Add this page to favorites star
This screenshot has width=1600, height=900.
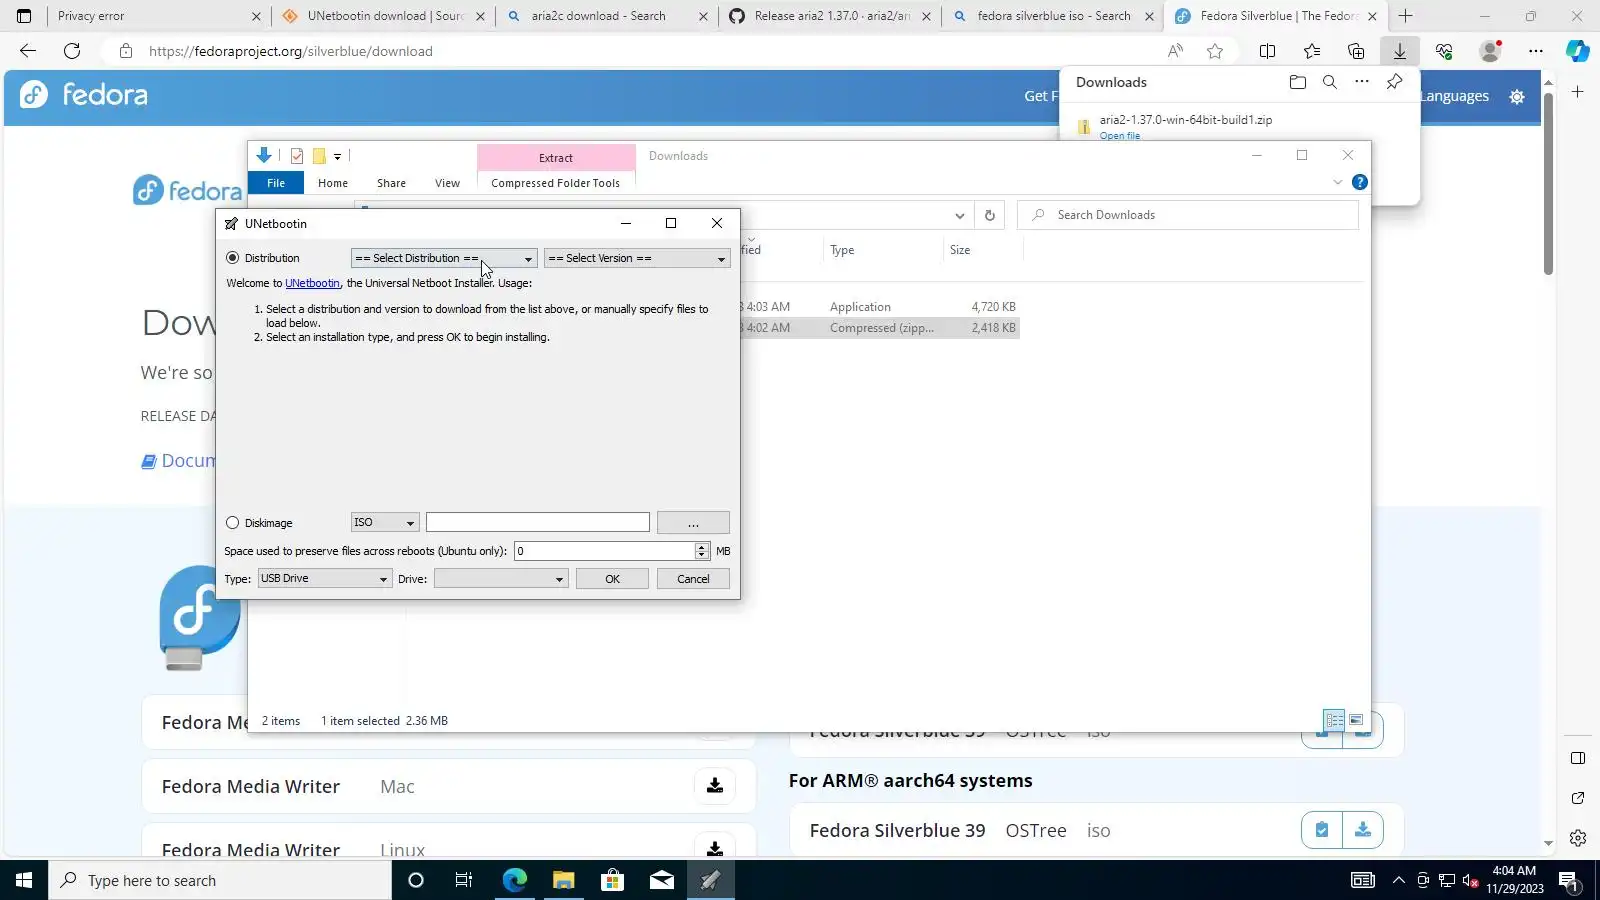(x=1215, y=51)
